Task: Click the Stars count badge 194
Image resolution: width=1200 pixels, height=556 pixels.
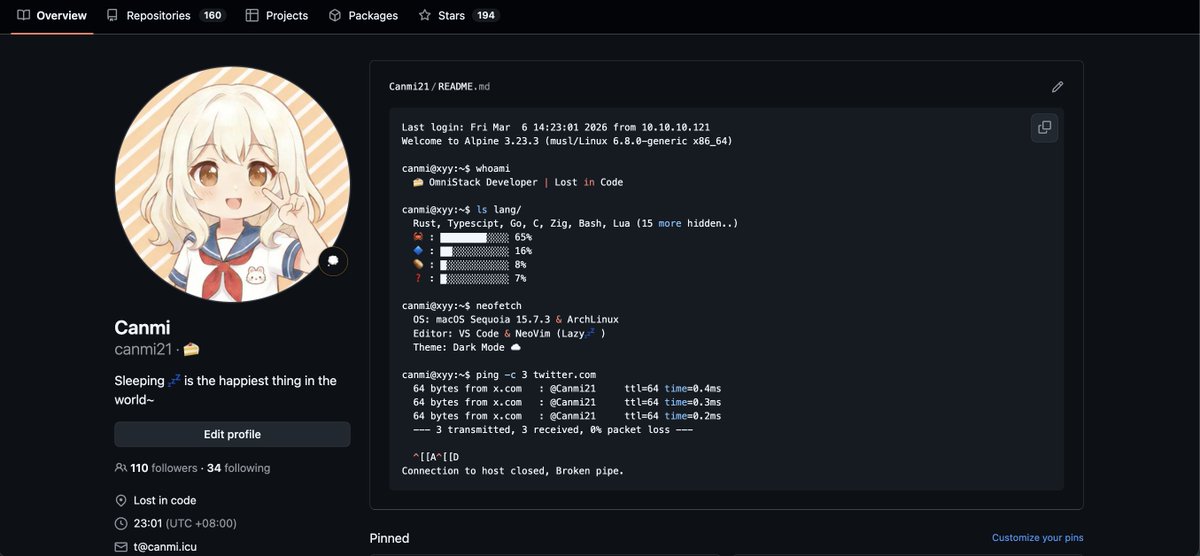Action: pyautogui.click(x=485, y=16)
